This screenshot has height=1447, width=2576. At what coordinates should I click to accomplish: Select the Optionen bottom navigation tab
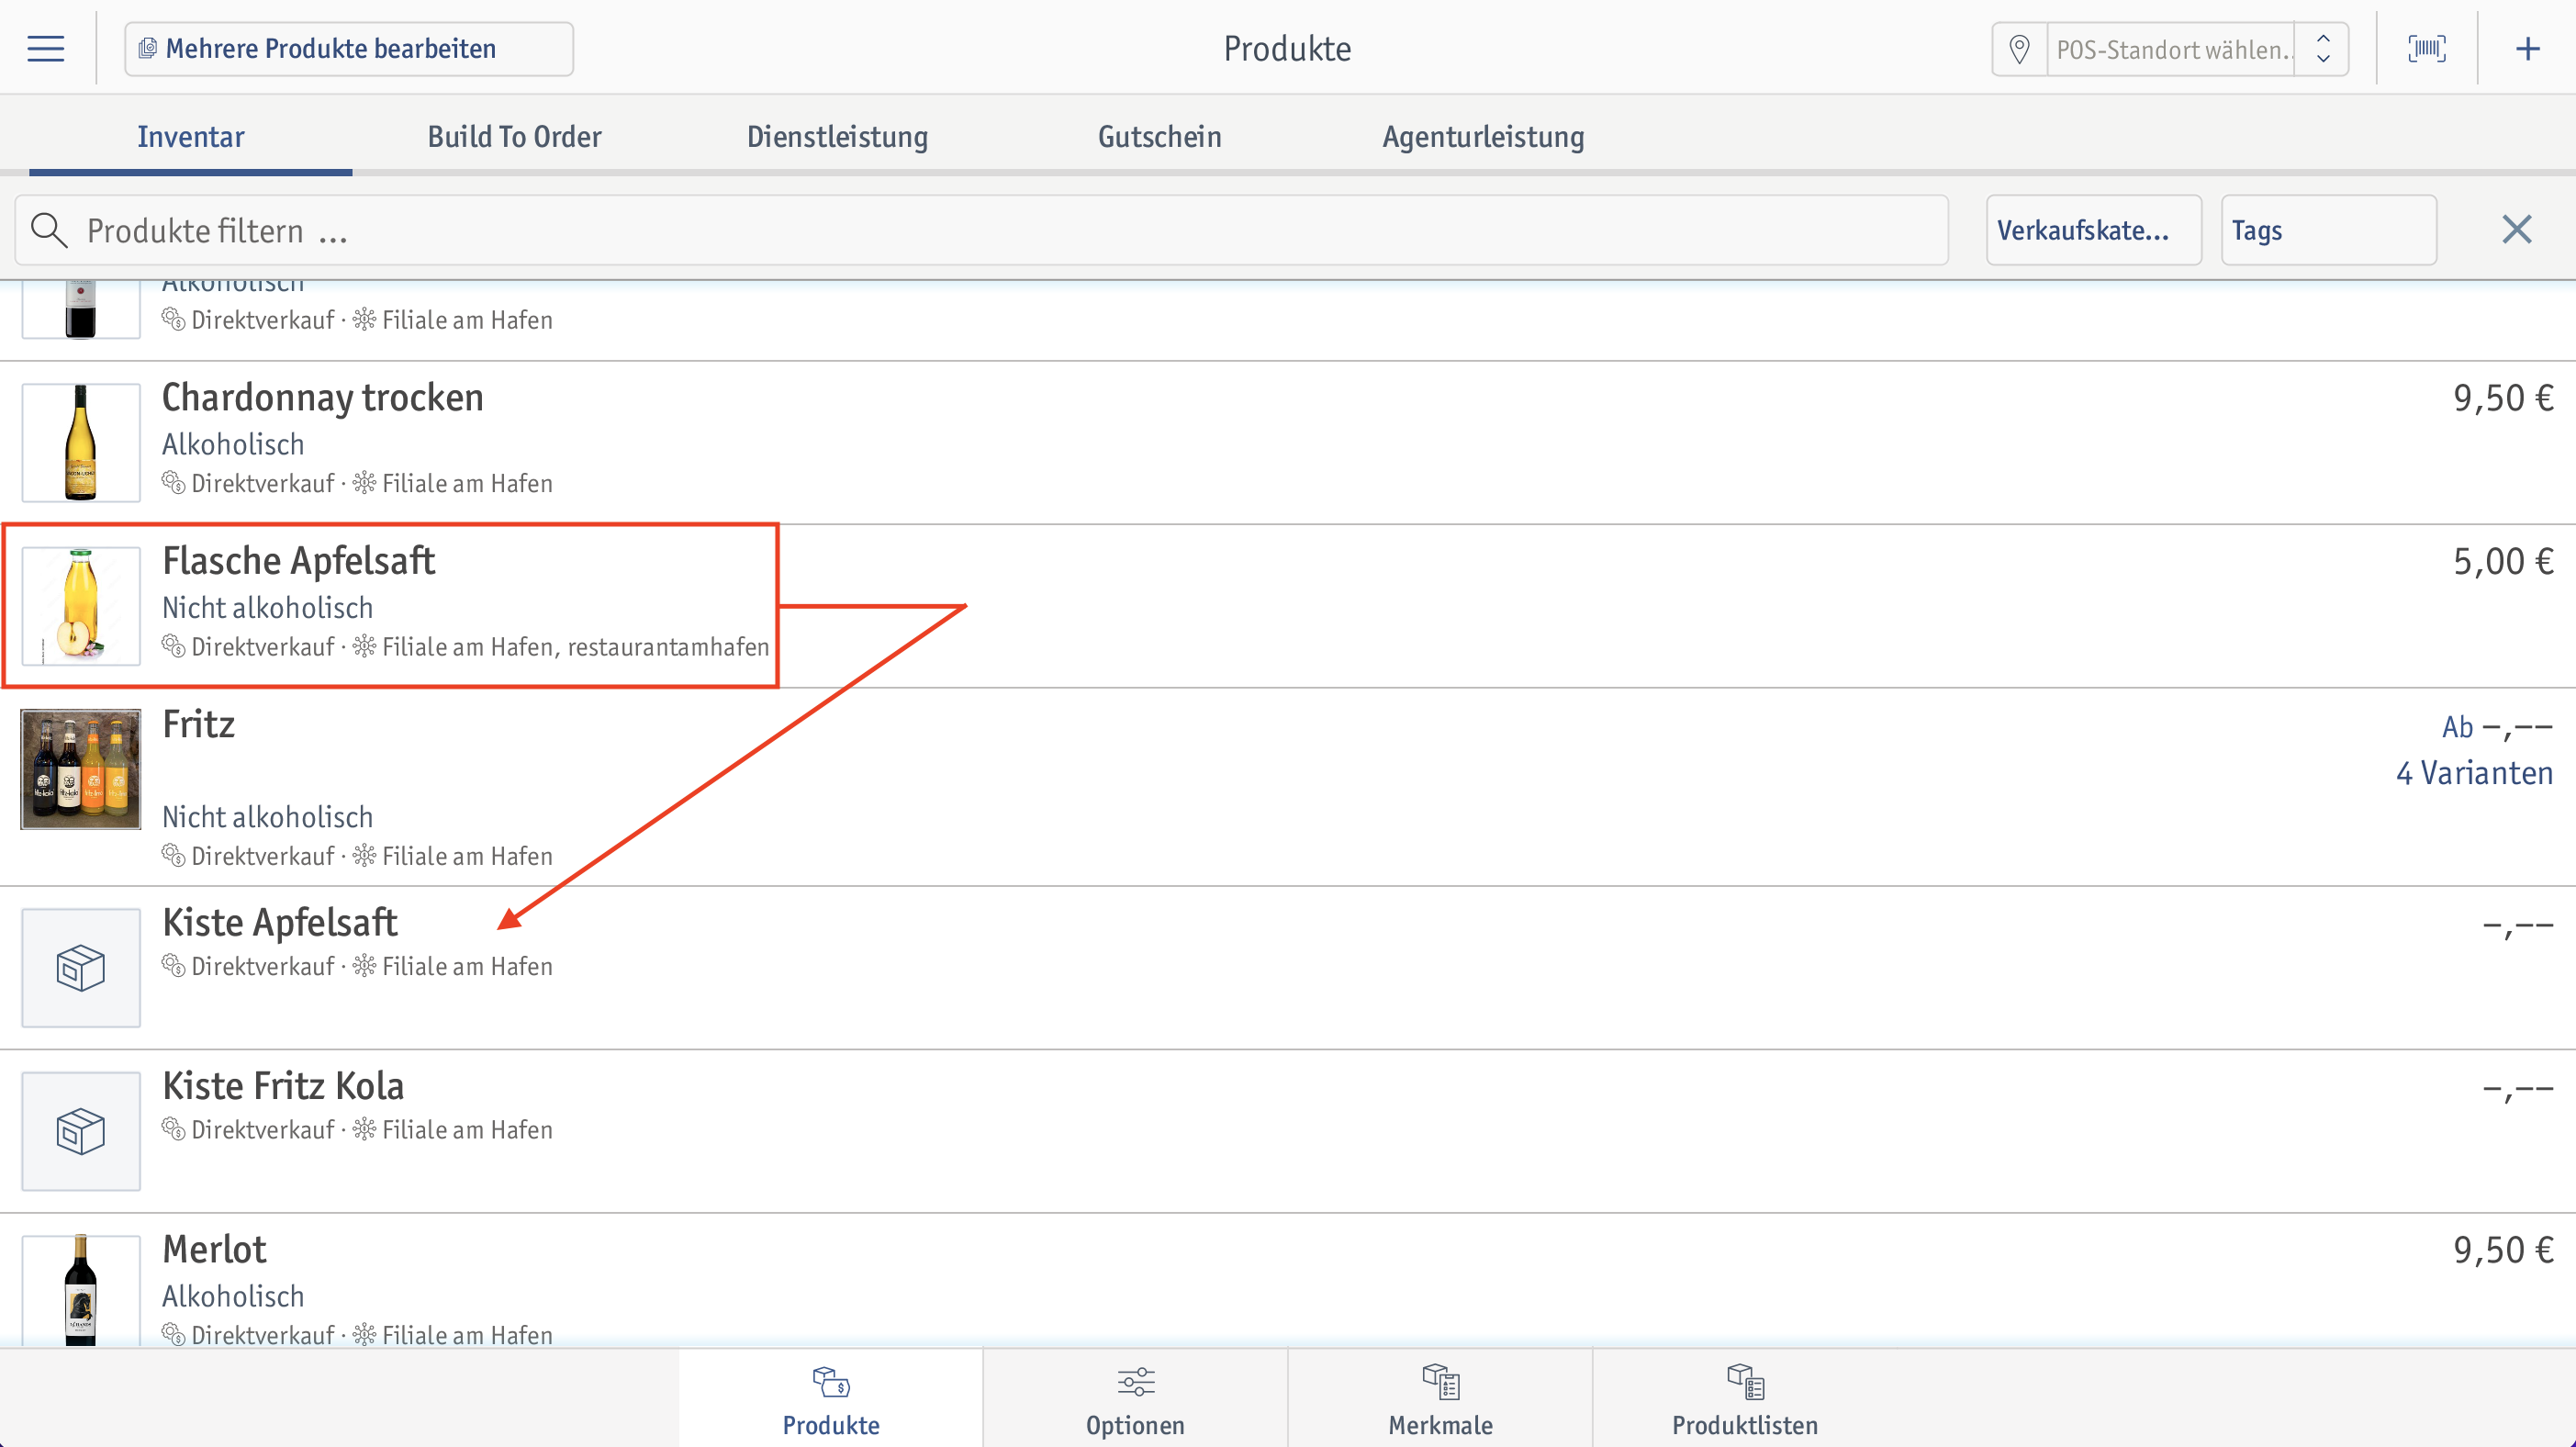1135,1398
